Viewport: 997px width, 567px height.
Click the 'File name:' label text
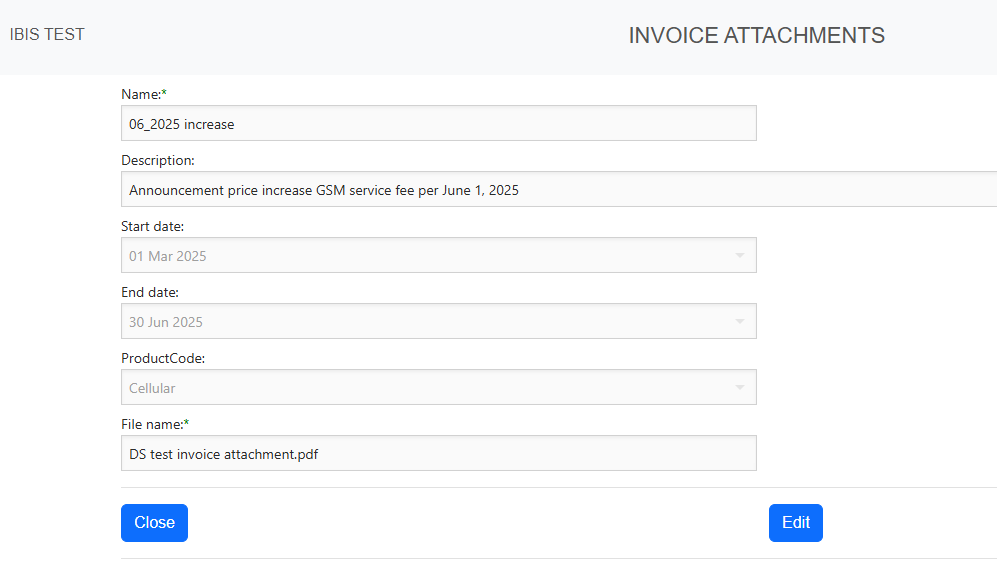[x=151, y=425]
